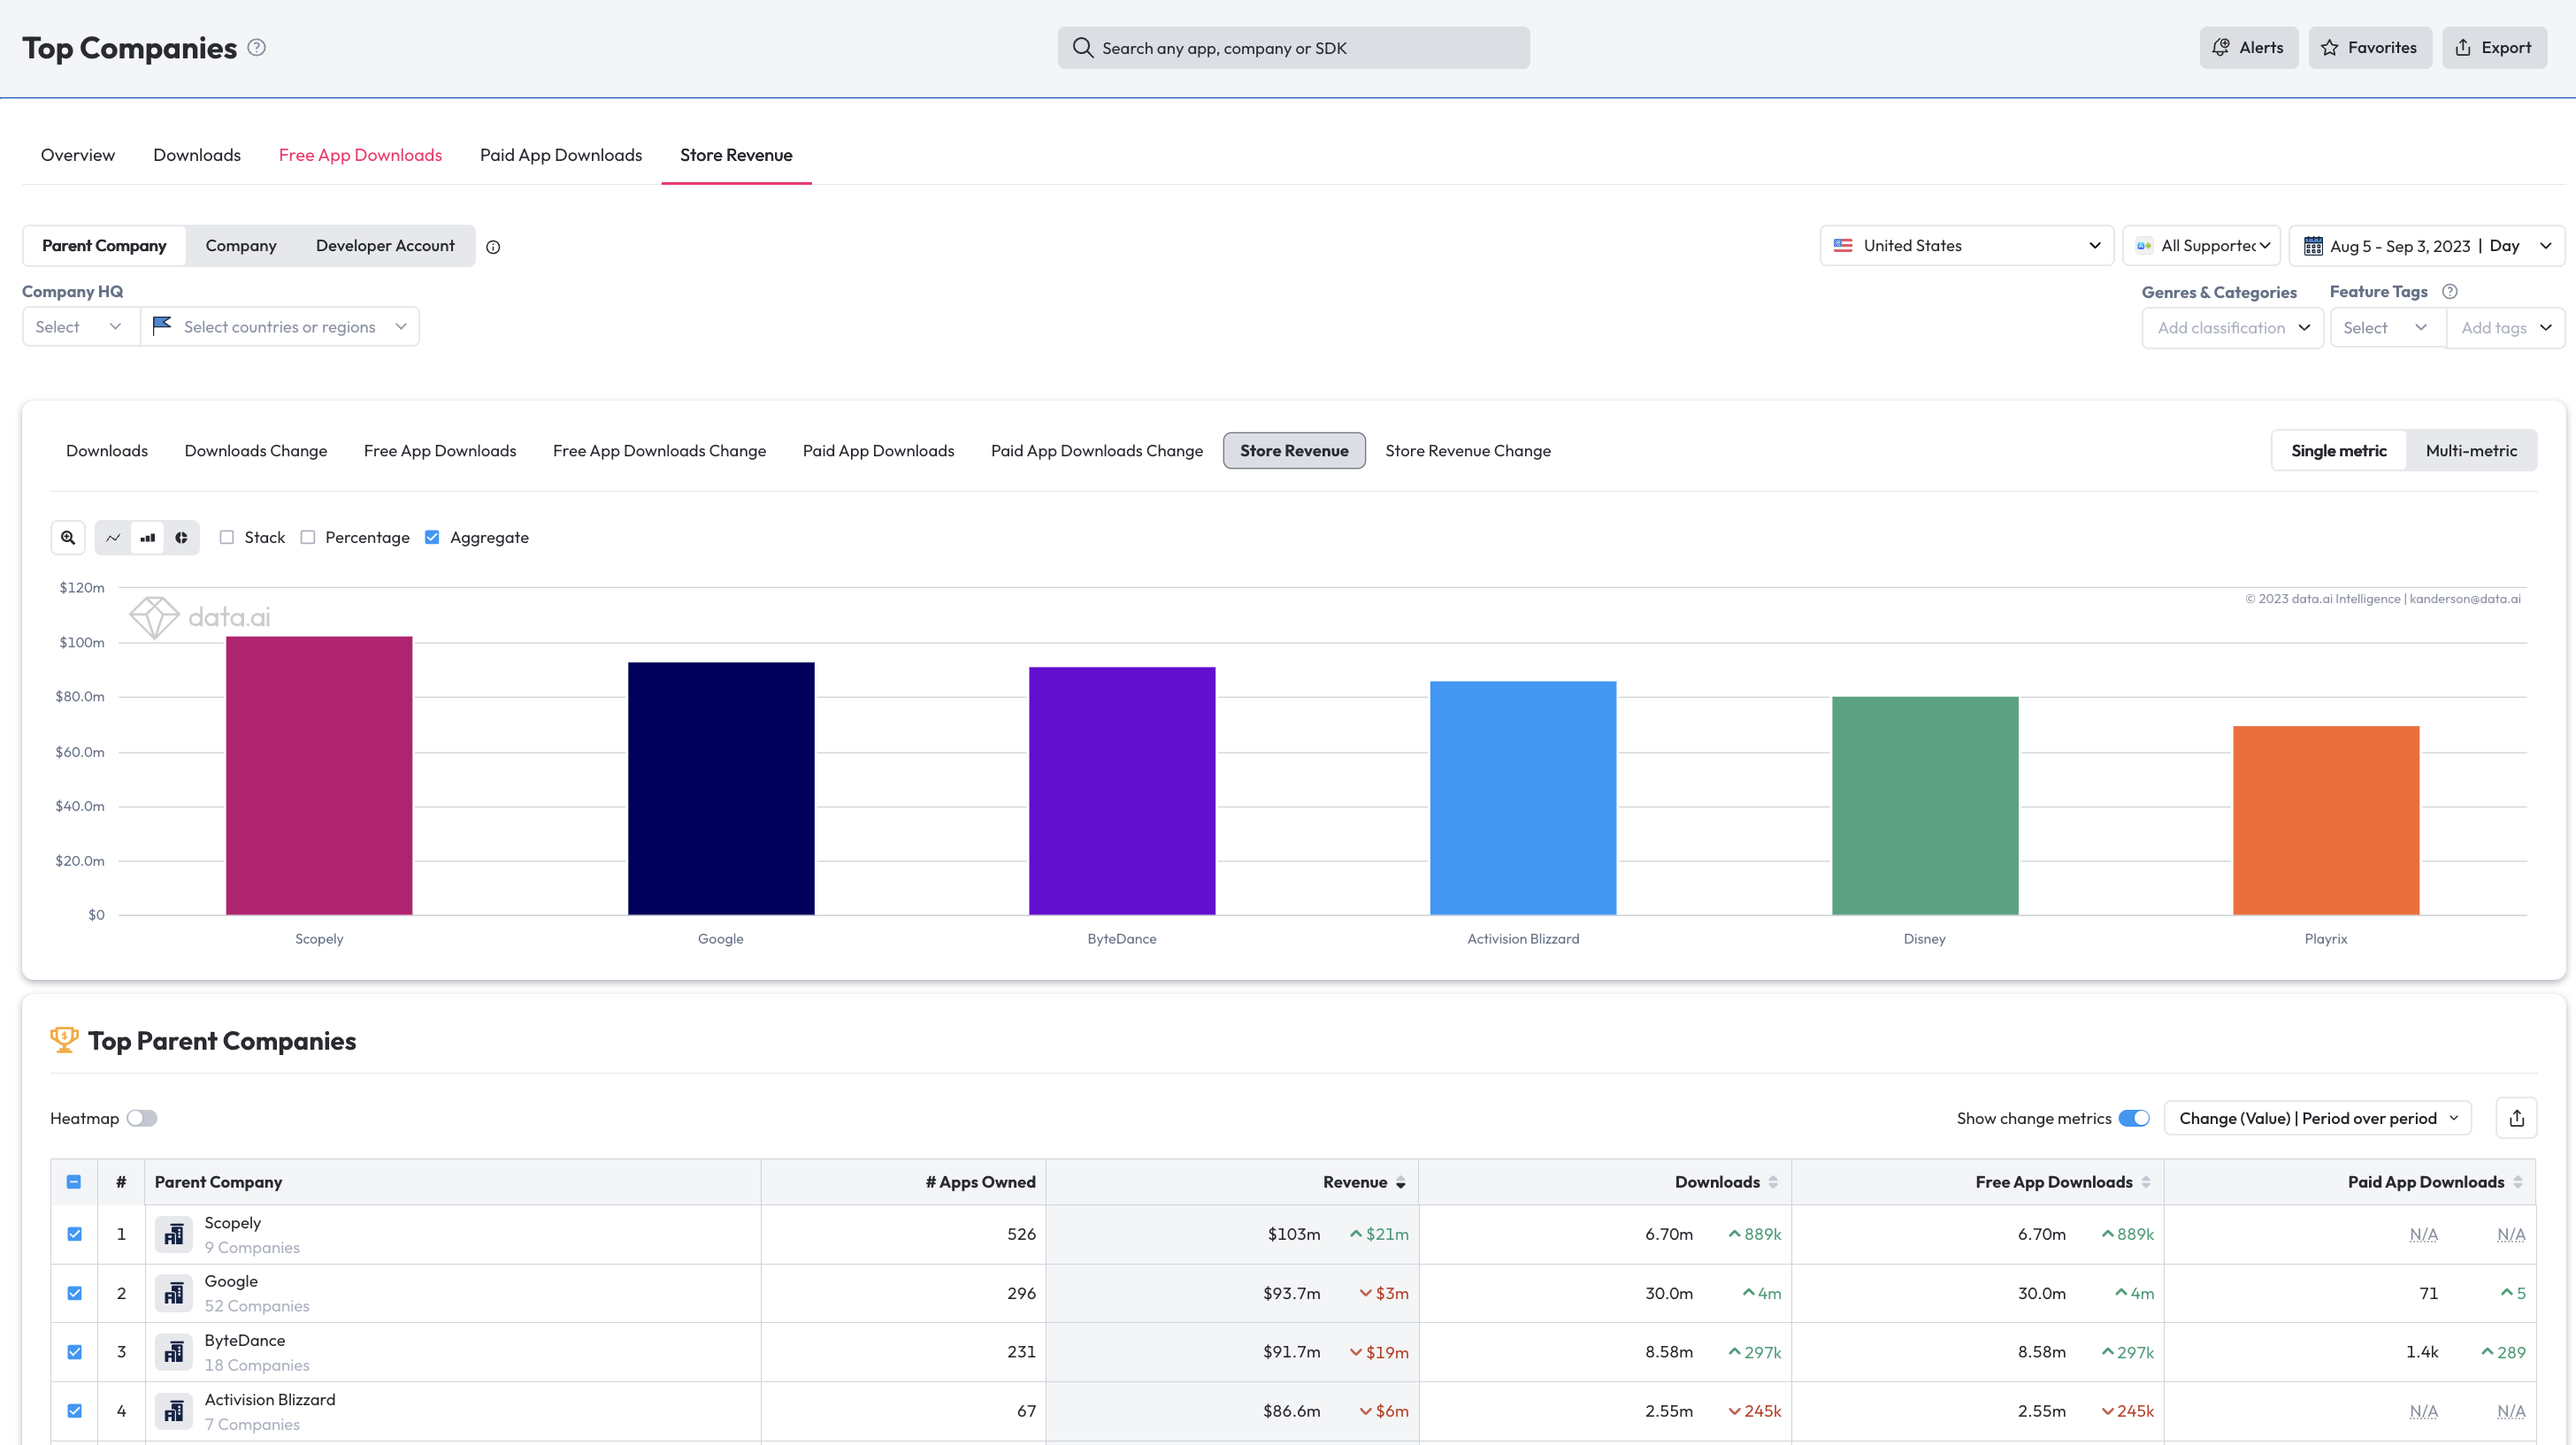
Task: Click table export icon beside change dropdown
Action: pos(2516,1118)
